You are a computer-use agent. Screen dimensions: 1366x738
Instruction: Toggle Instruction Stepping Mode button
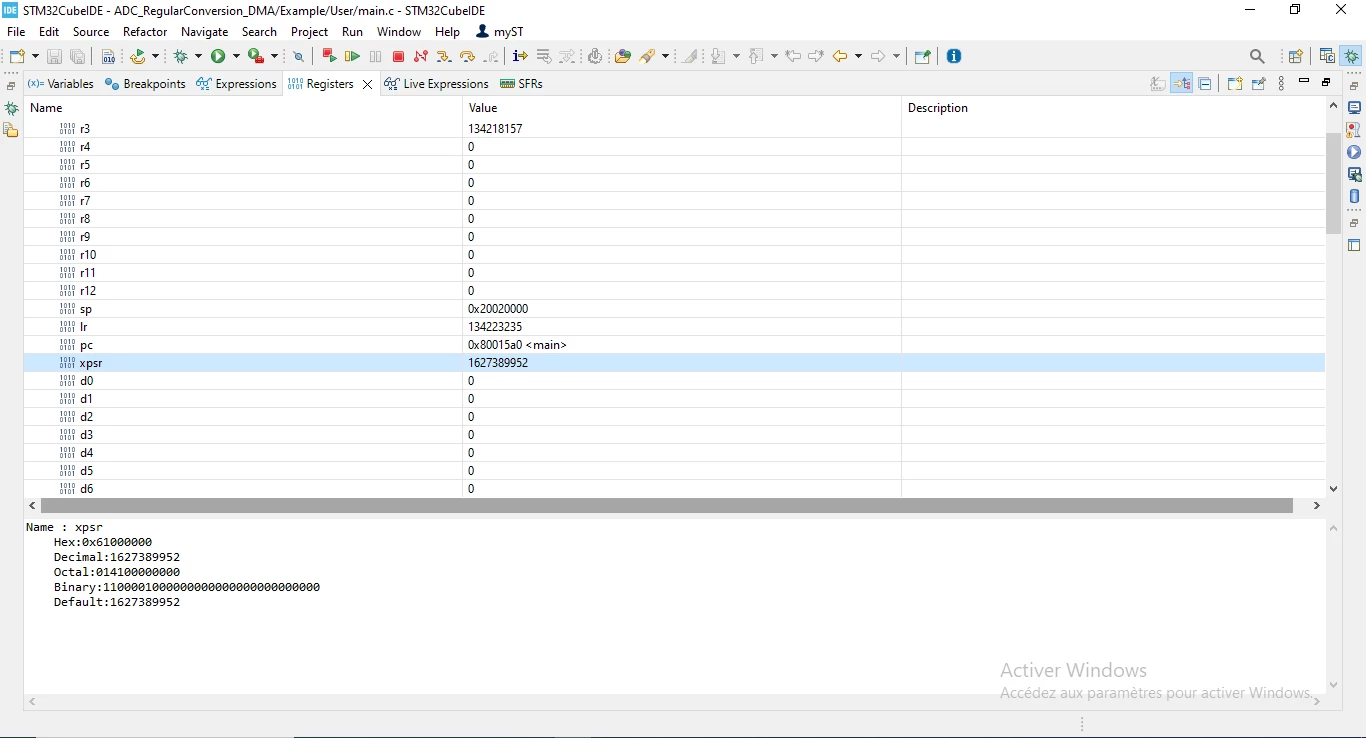pyautogui.click(x=520, y=57)
